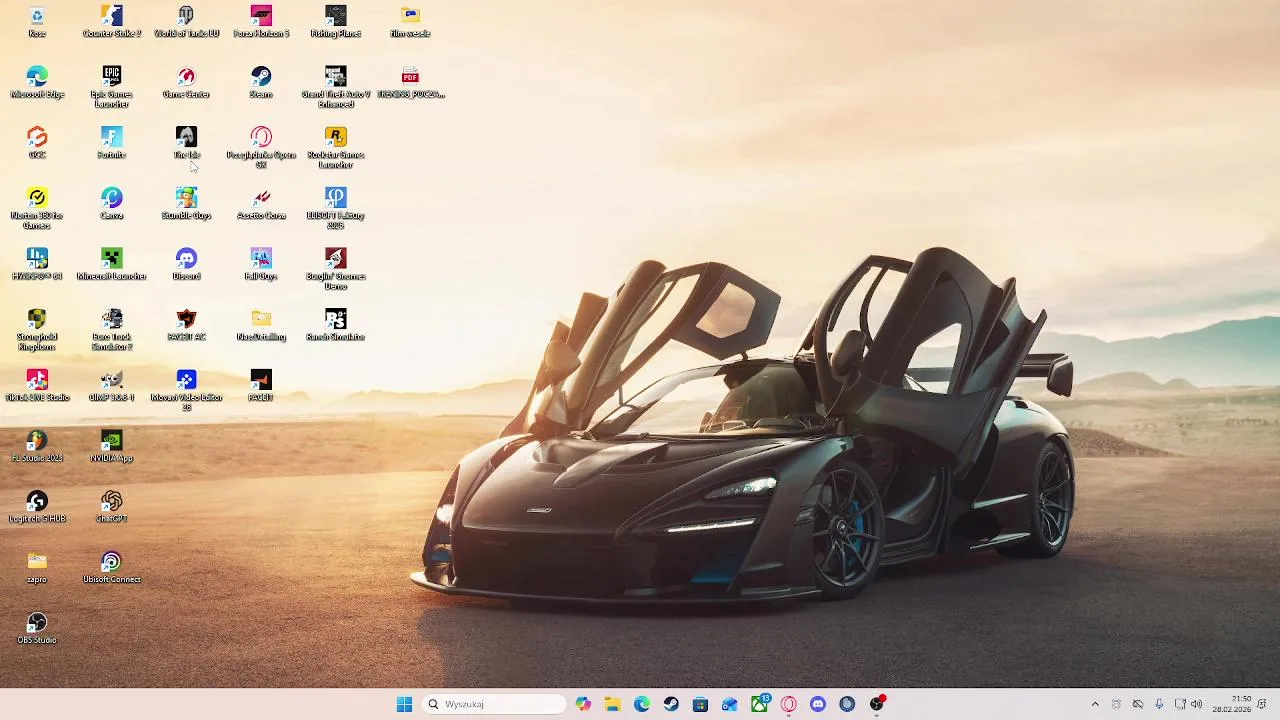Select the Fall Guys shortcut
The image size is (1280, 720).
(261, 265)
